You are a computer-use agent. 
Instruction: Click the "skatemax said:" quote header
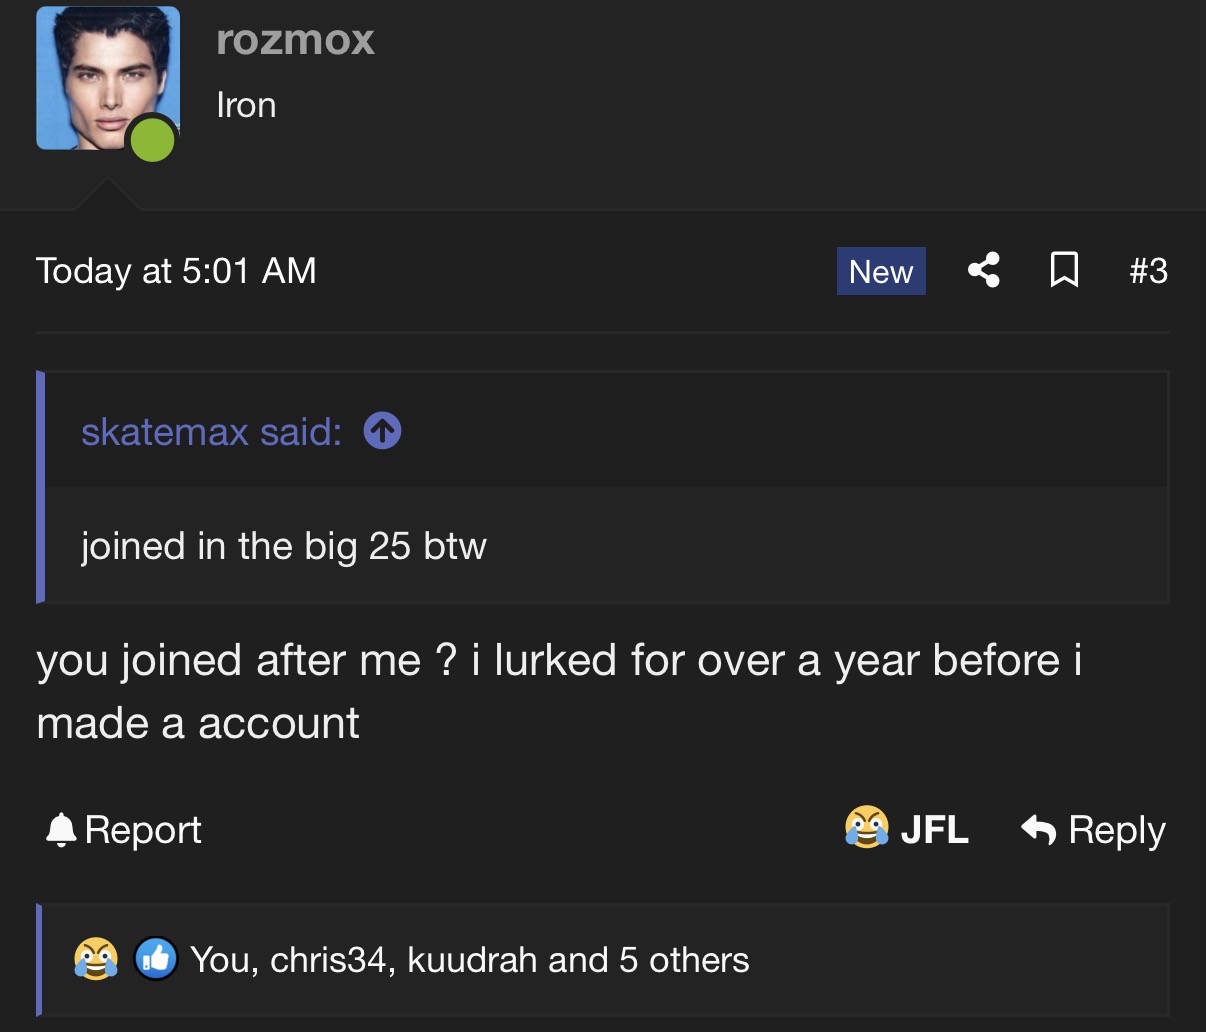click(x=211, y=432)
